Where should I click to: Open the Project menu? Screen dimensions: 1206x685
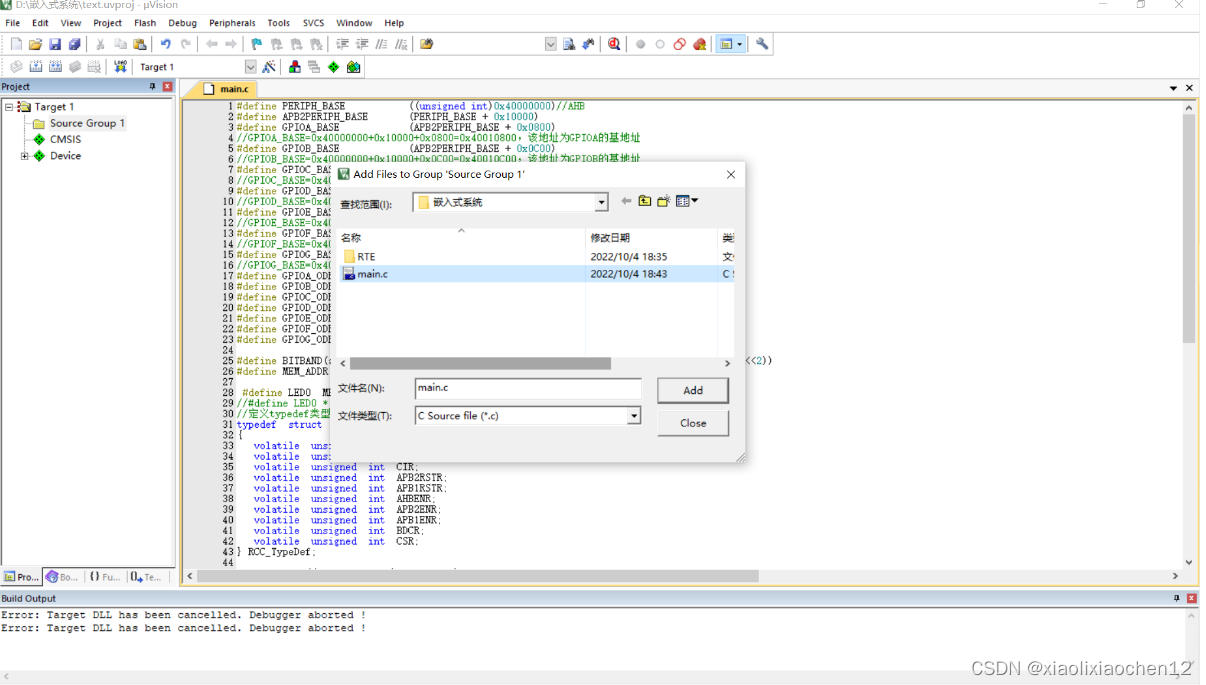107,22
